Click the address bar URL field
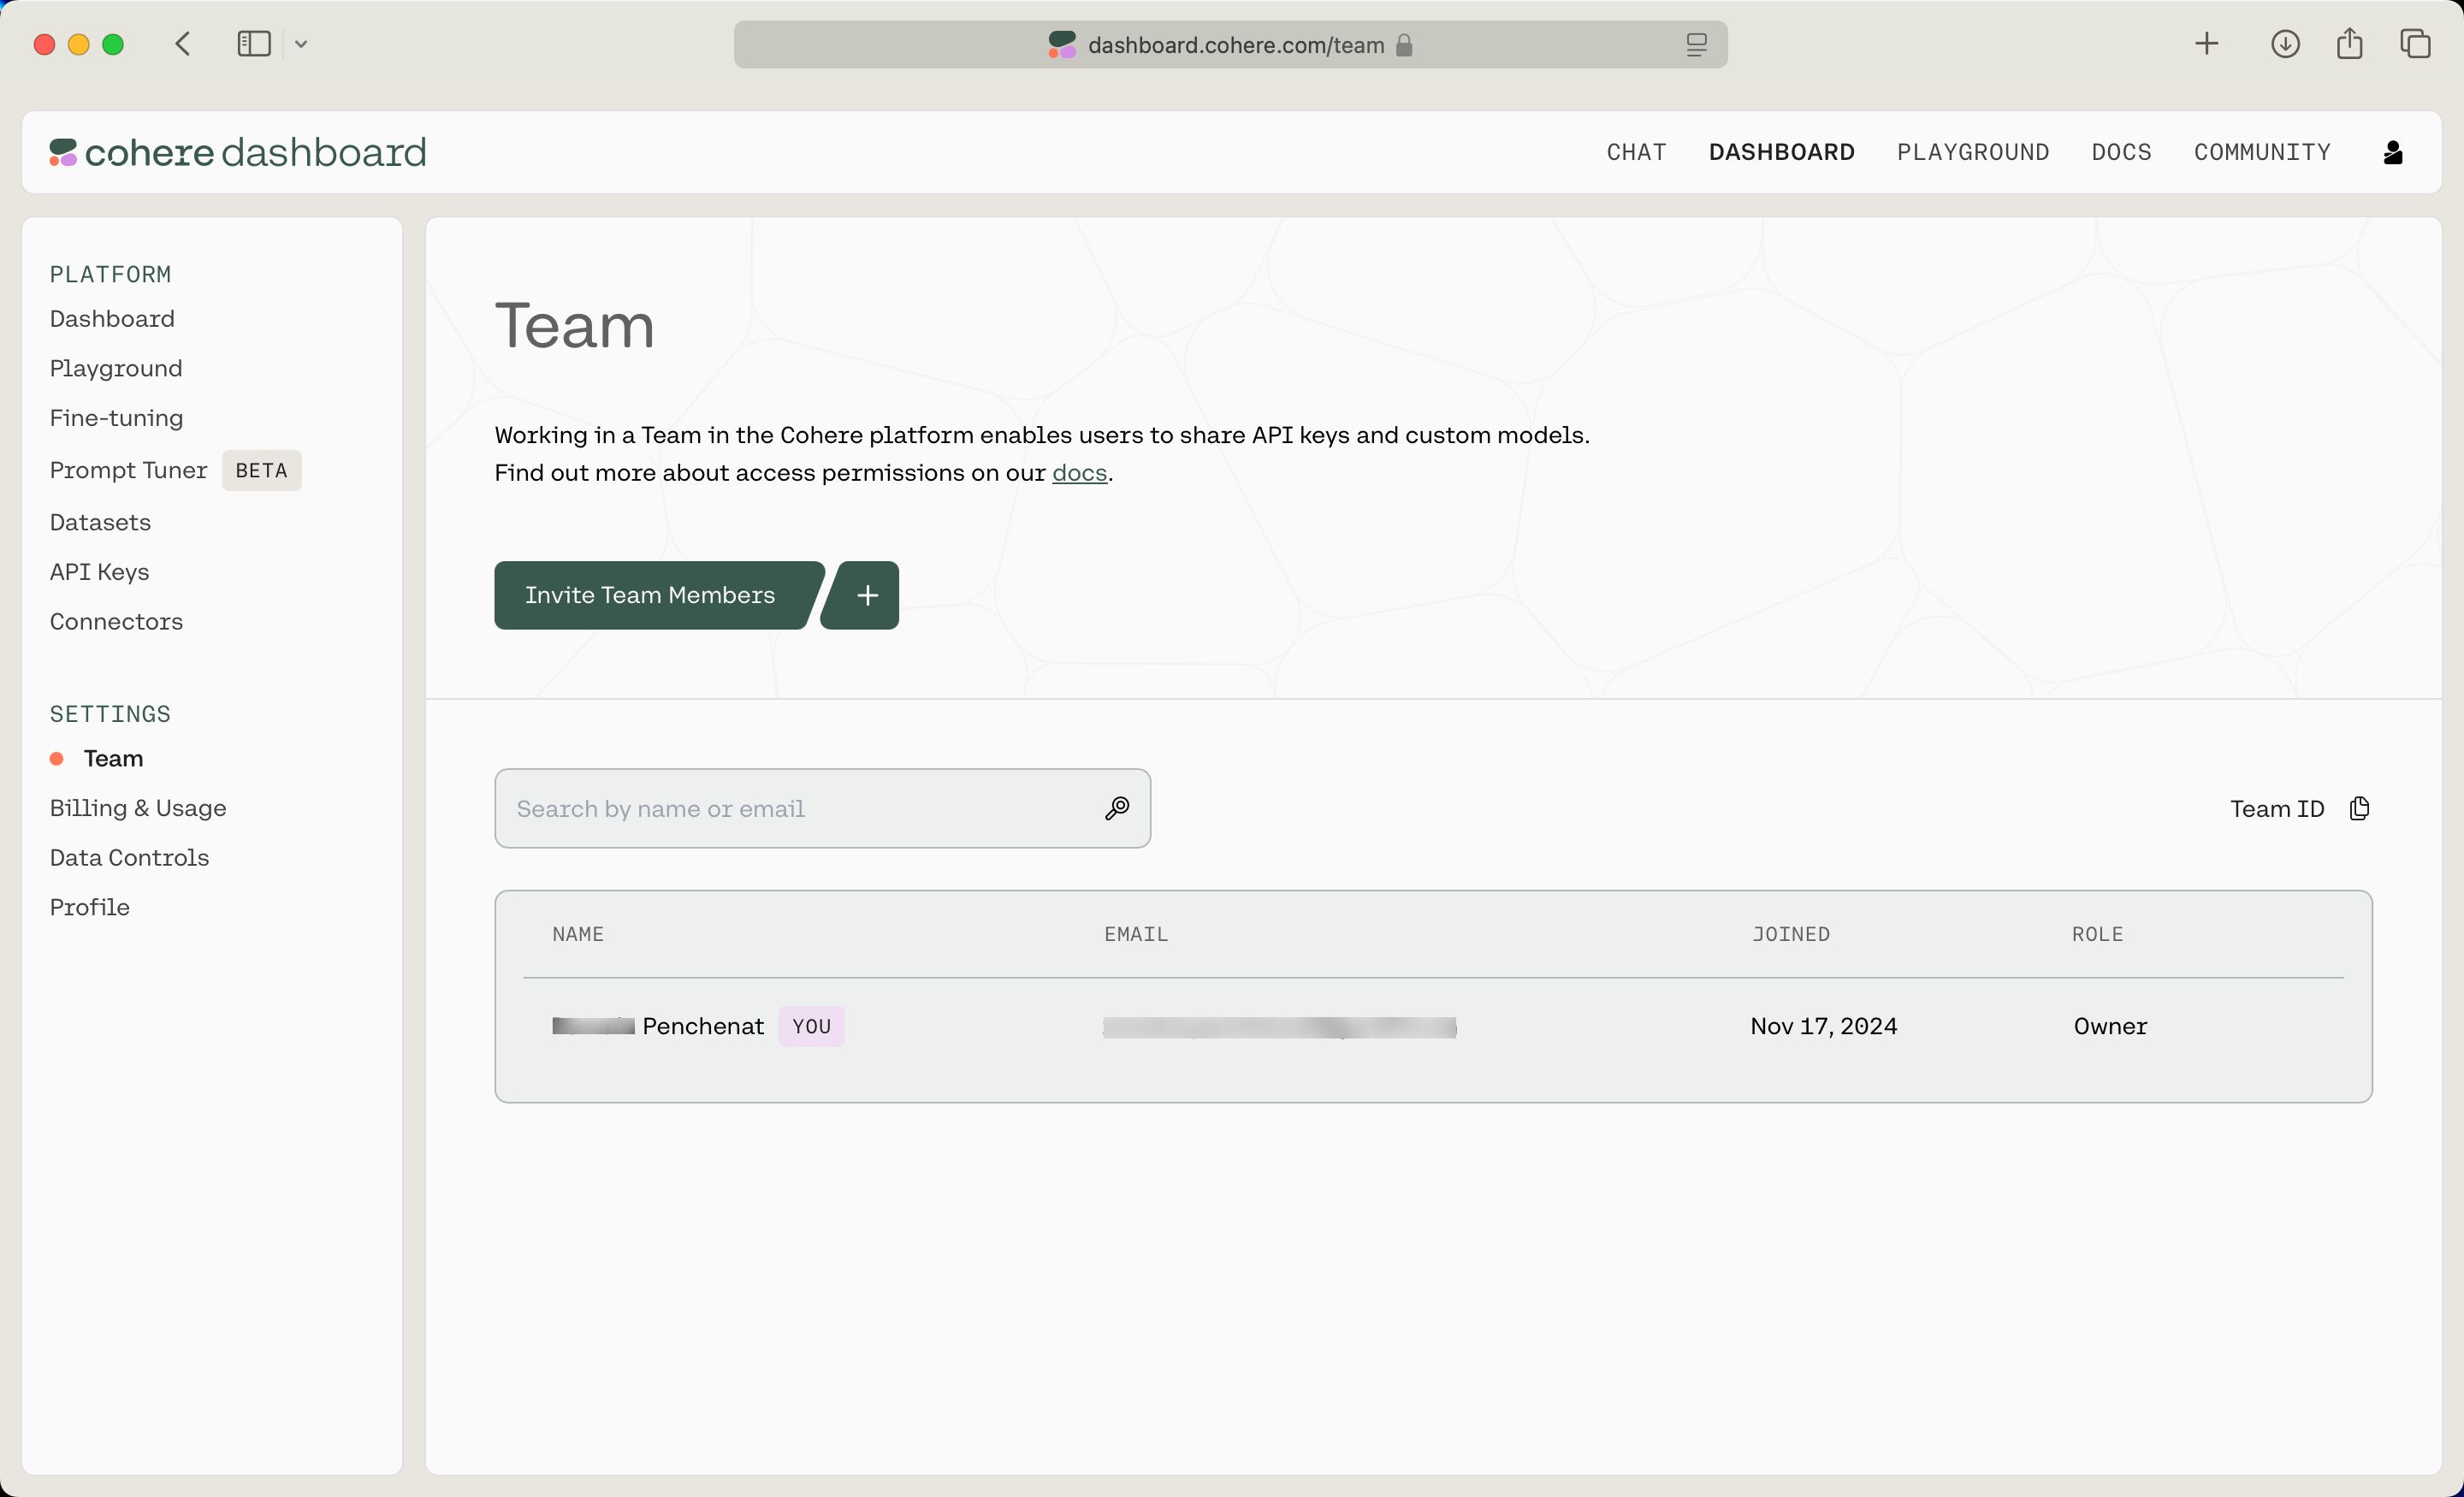Image resolution: width=2464 pixels, height=1497 pixels. pos(1230,45)
